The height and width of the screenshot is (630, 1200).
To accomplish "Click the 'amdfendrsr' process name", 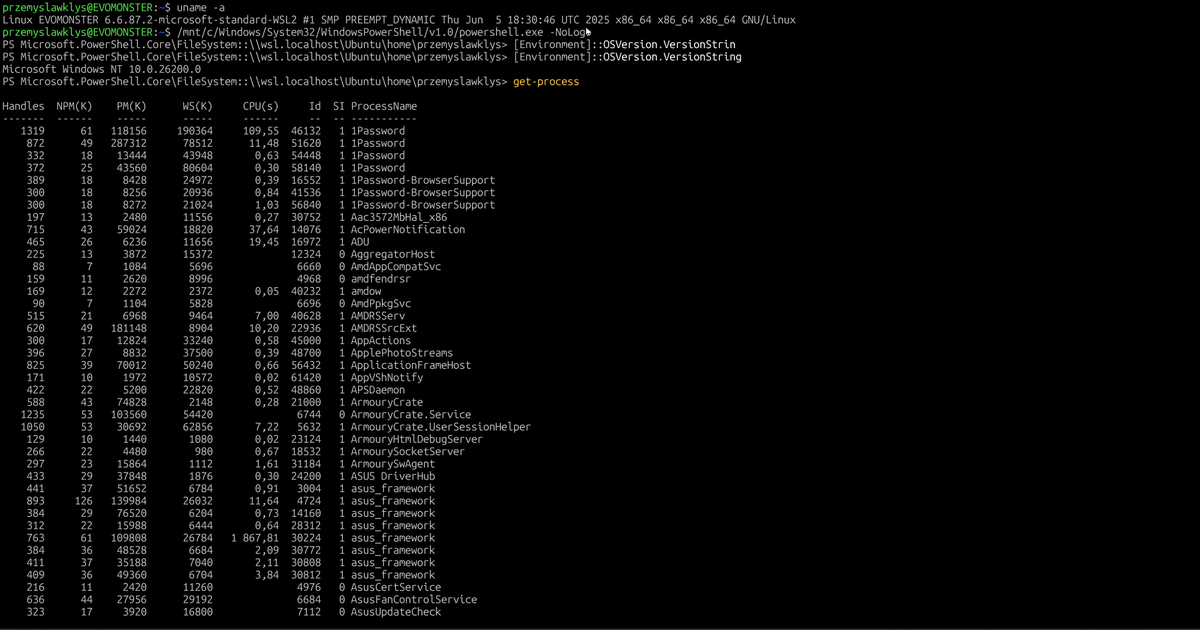I will tap(381, 279).
